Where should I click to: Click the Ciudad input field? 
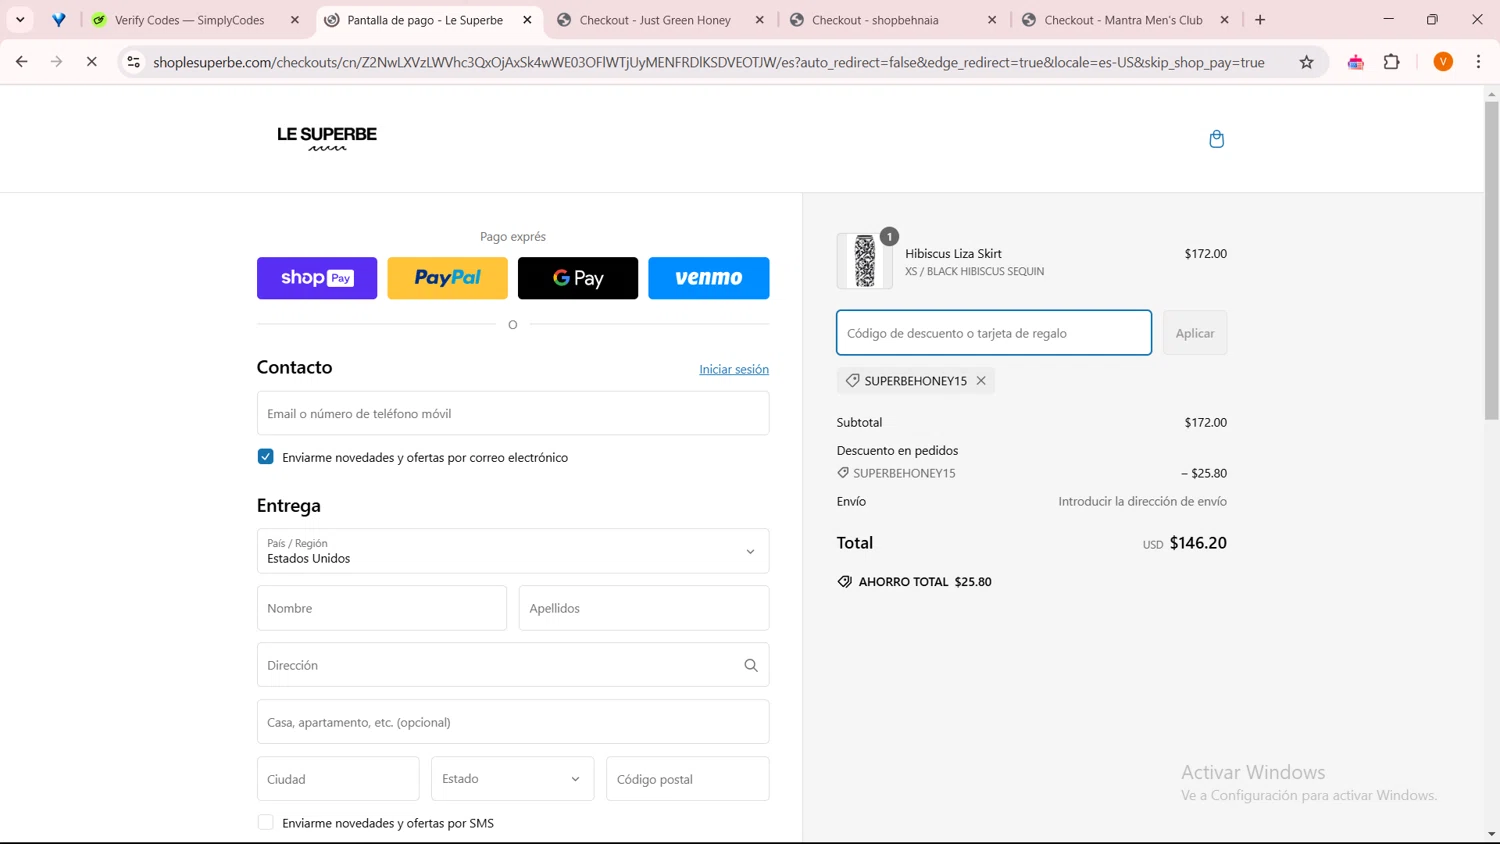[338, 779]
